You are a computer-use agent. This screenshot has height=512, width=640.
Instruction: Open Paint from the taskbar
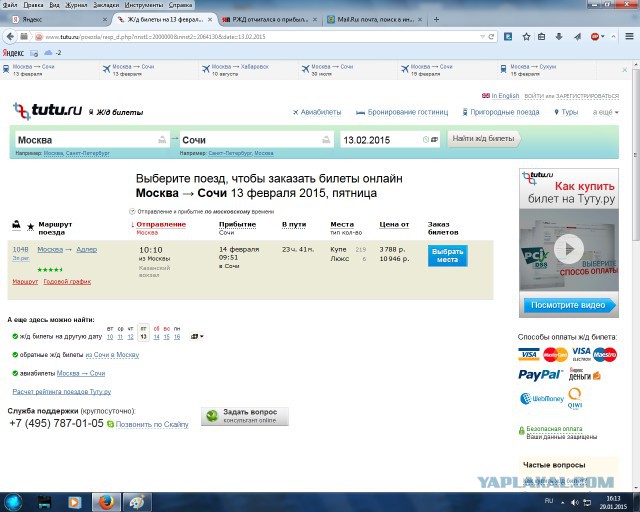coord(137,502)
